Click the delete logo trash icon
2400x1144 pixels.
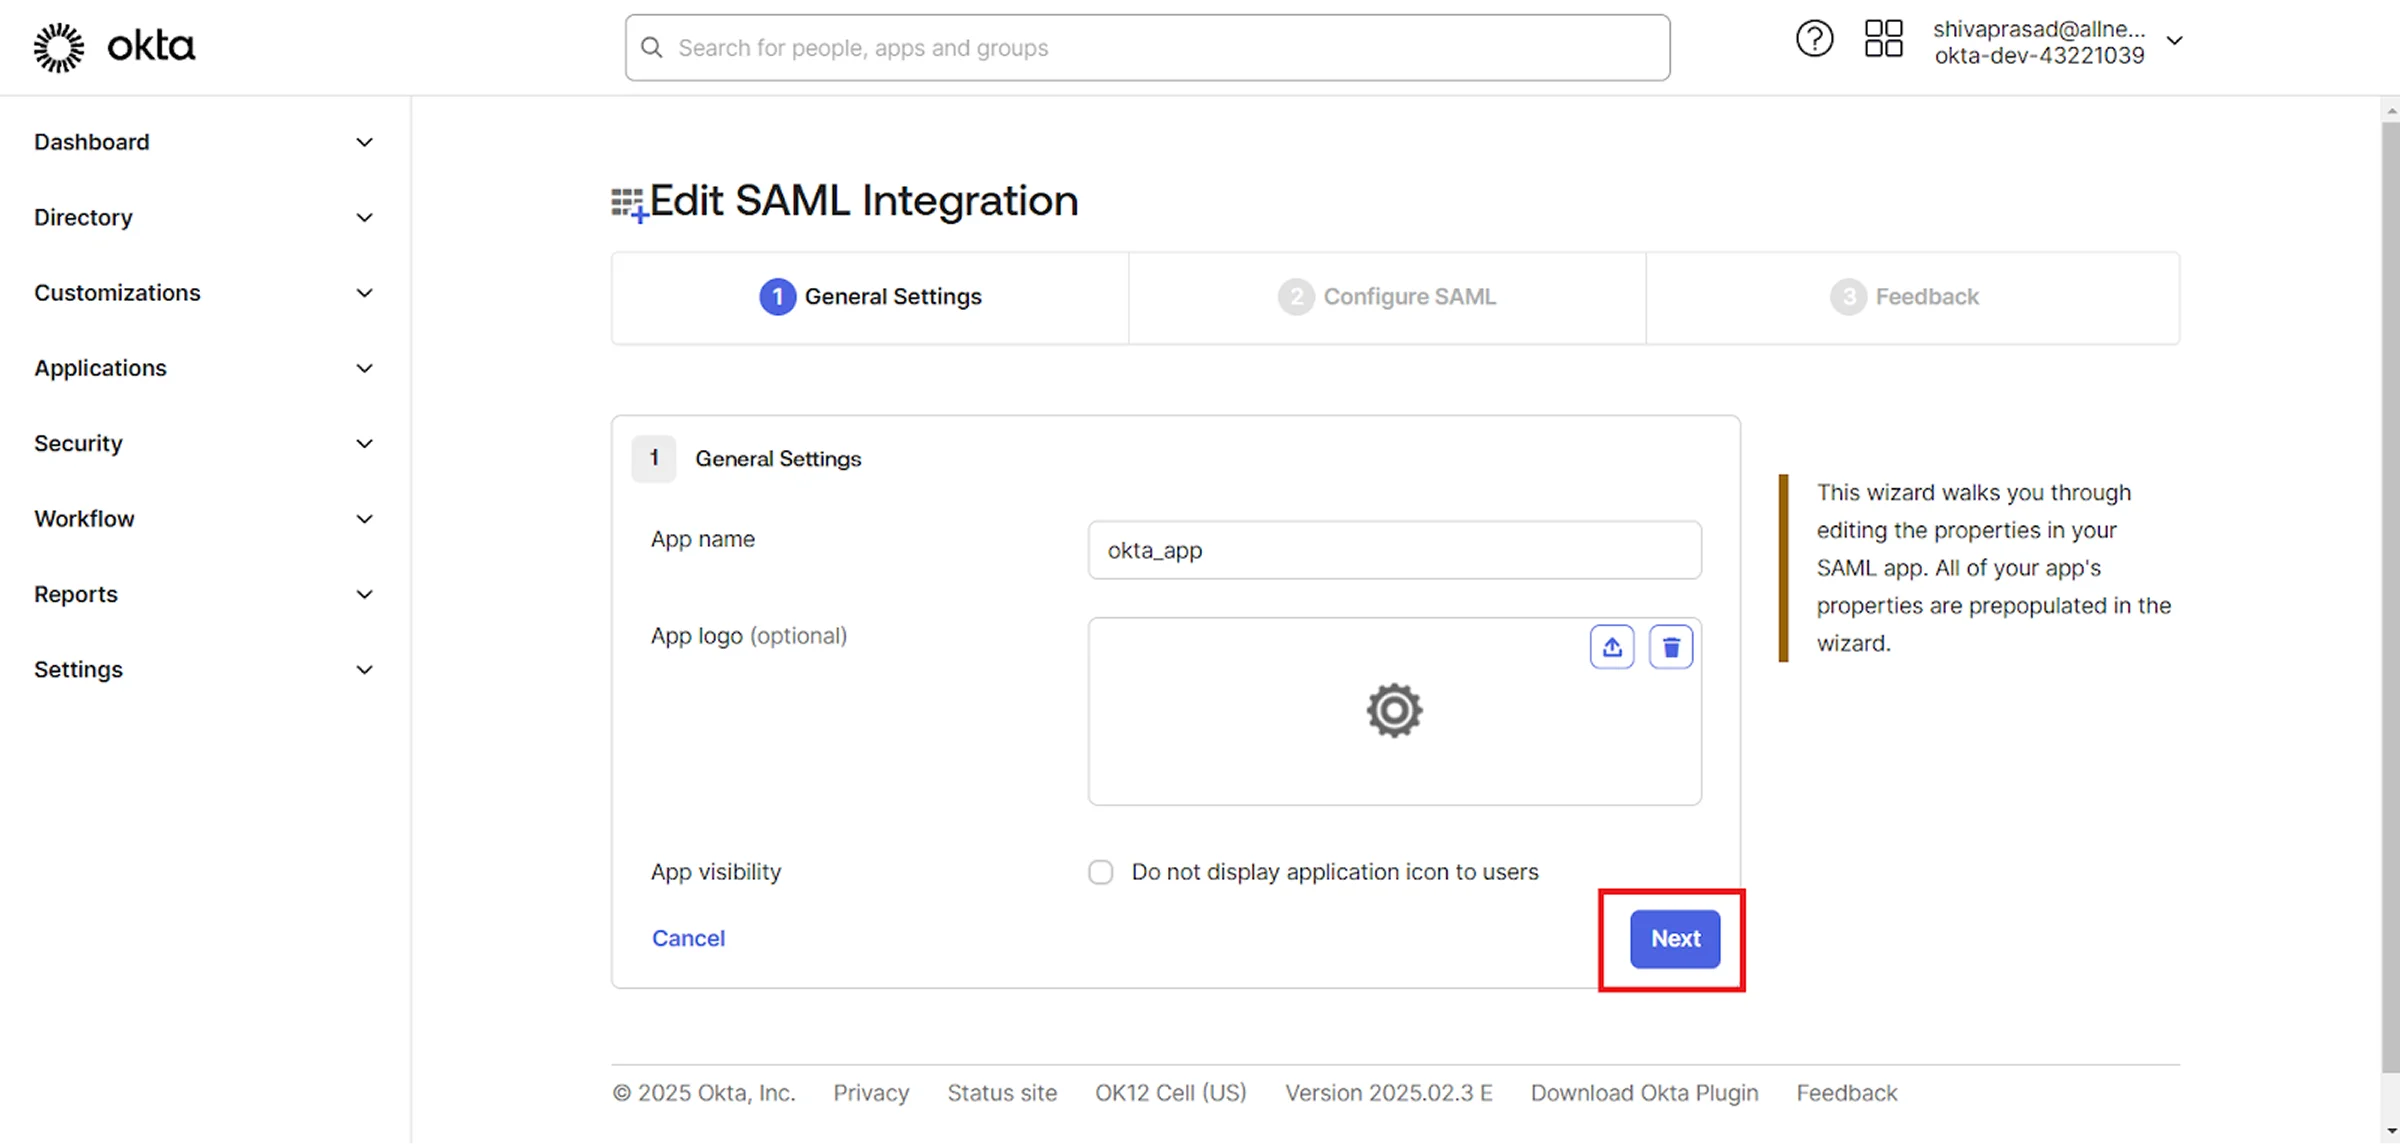(x=1671, y=648)
